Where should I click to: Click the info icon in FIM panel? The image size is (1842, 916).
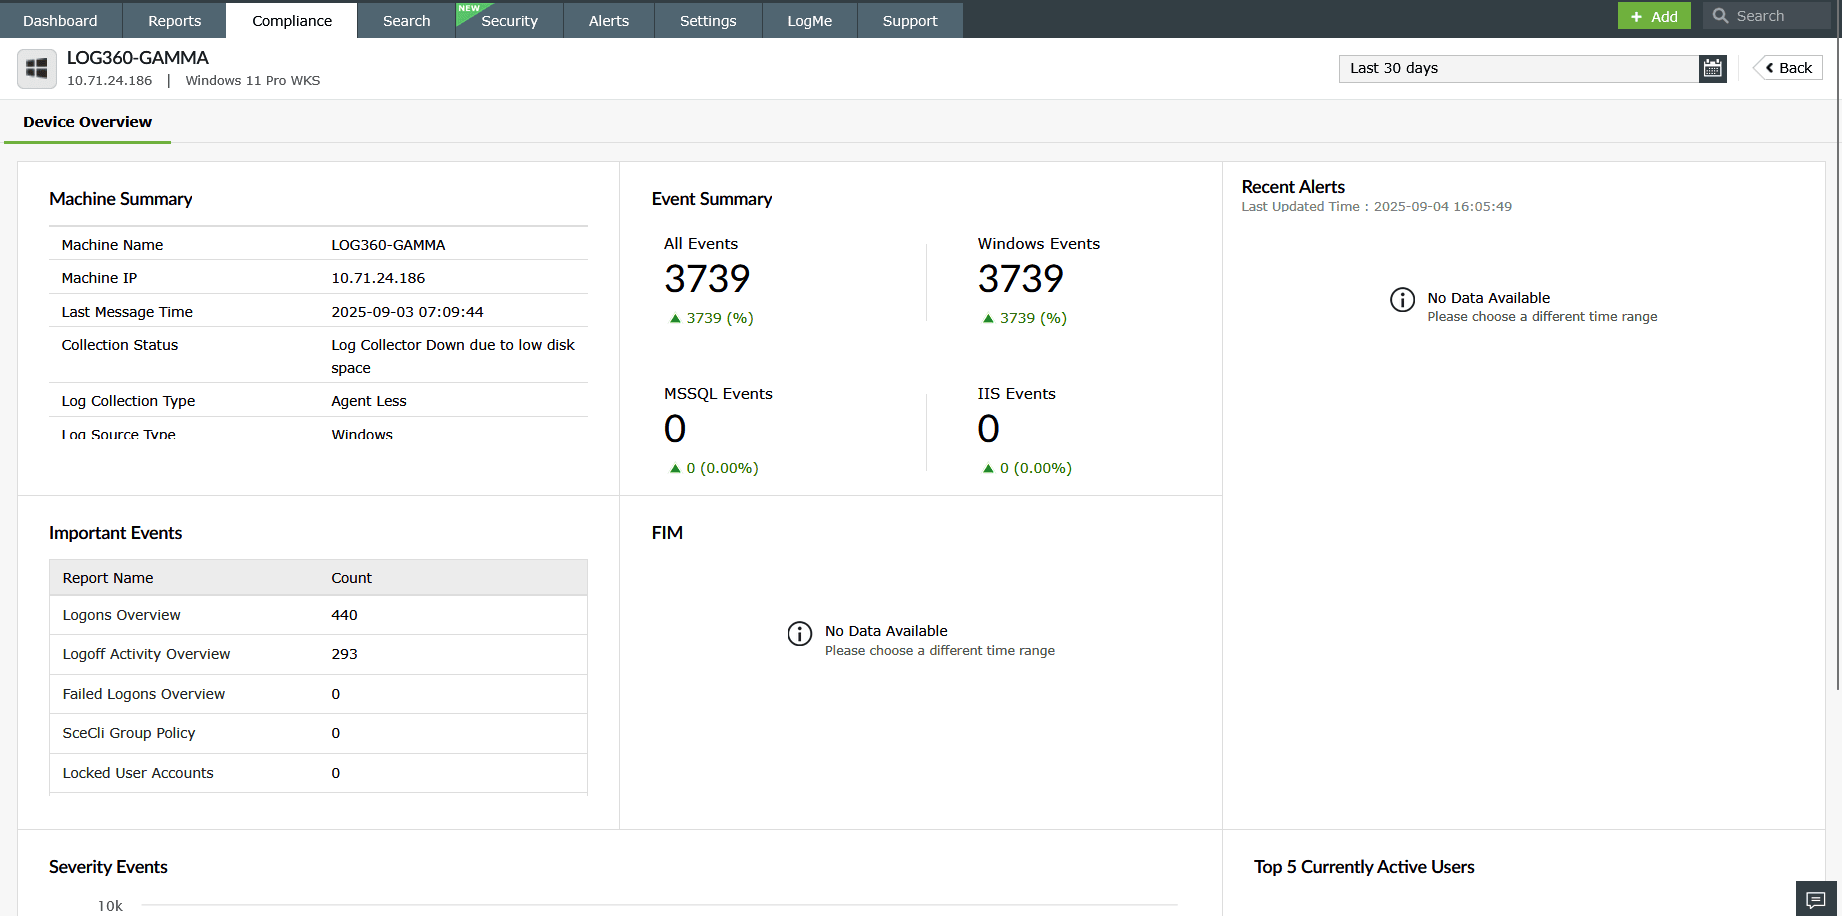tap(800, 634)
